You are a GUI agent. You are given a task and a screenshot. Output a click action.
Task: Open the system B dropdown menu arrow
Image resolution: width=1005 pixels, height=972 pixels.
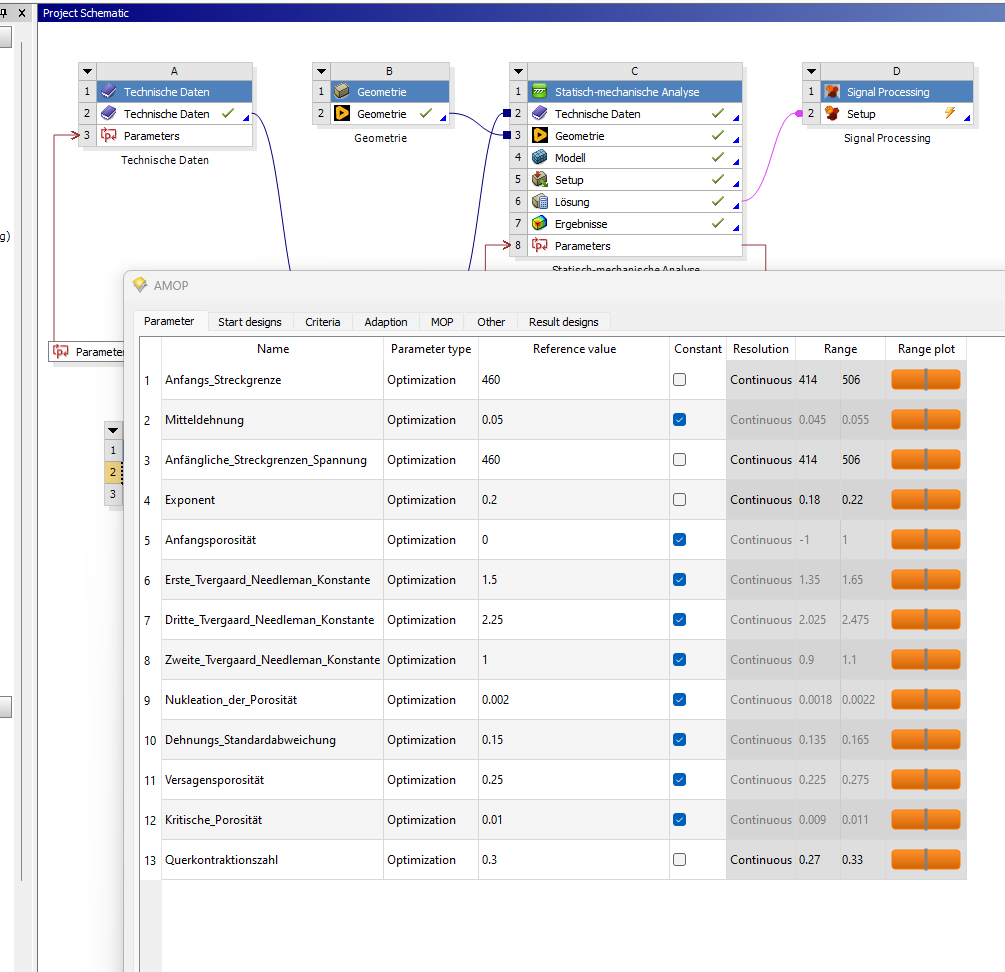click(x=322, y=71)
